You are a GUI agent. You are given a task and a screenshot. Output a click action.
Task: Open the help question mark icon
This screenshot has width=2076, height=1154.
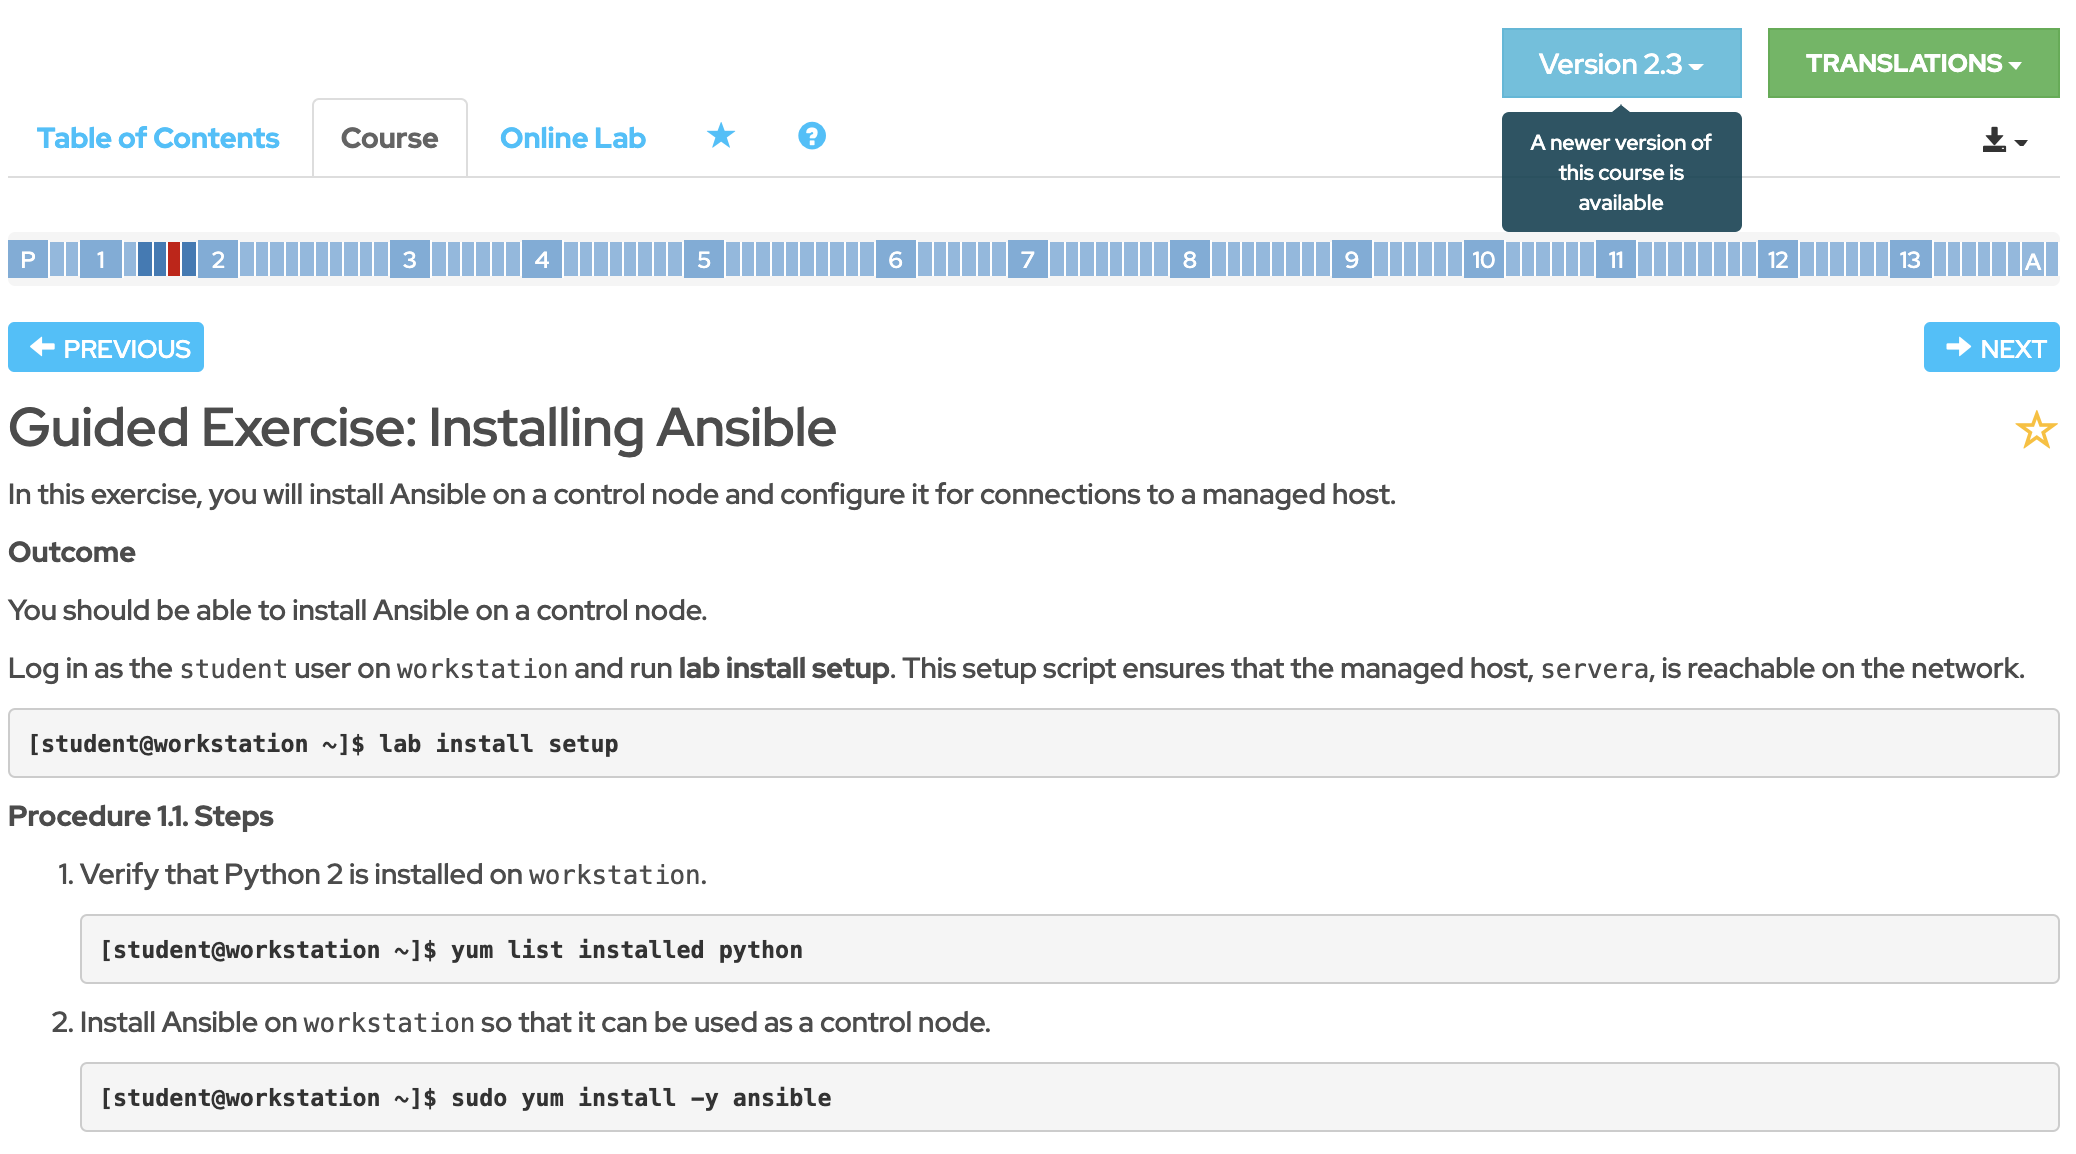(811, 136)
